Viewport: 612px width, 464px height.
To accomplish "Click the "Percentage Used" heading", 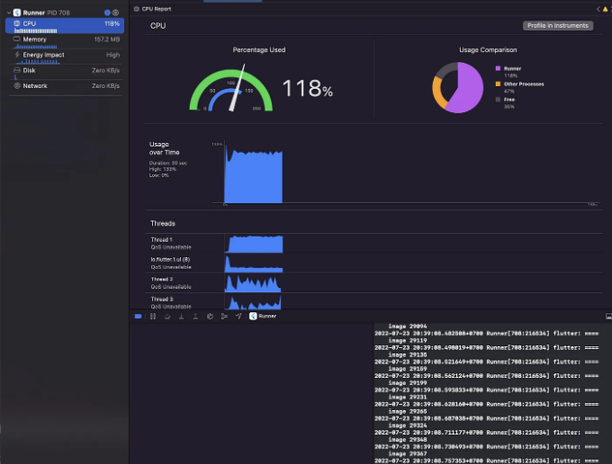I will [x=259, y=50].
